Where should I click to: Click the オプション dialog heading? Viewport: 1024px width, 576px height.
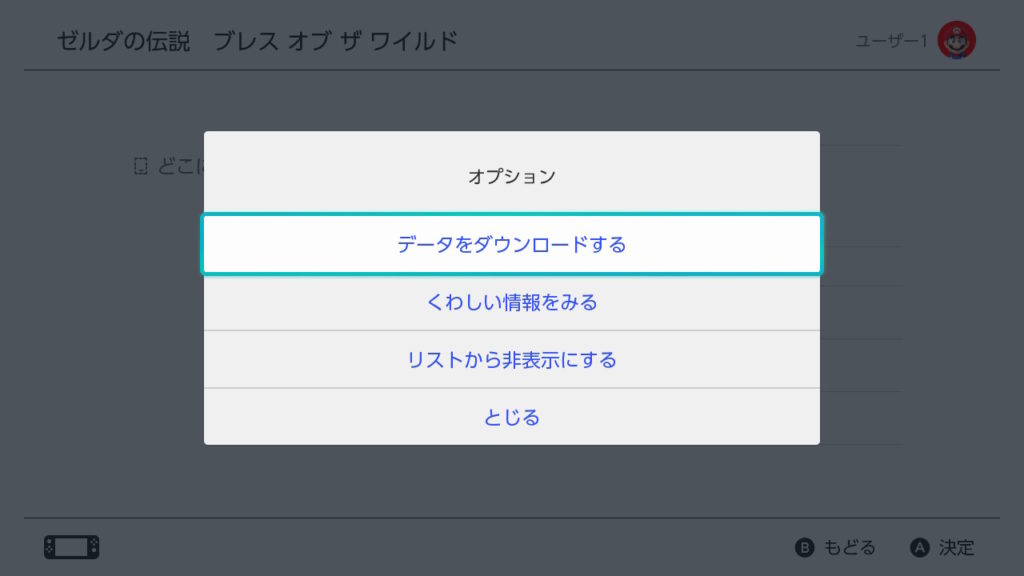(511, 176)
